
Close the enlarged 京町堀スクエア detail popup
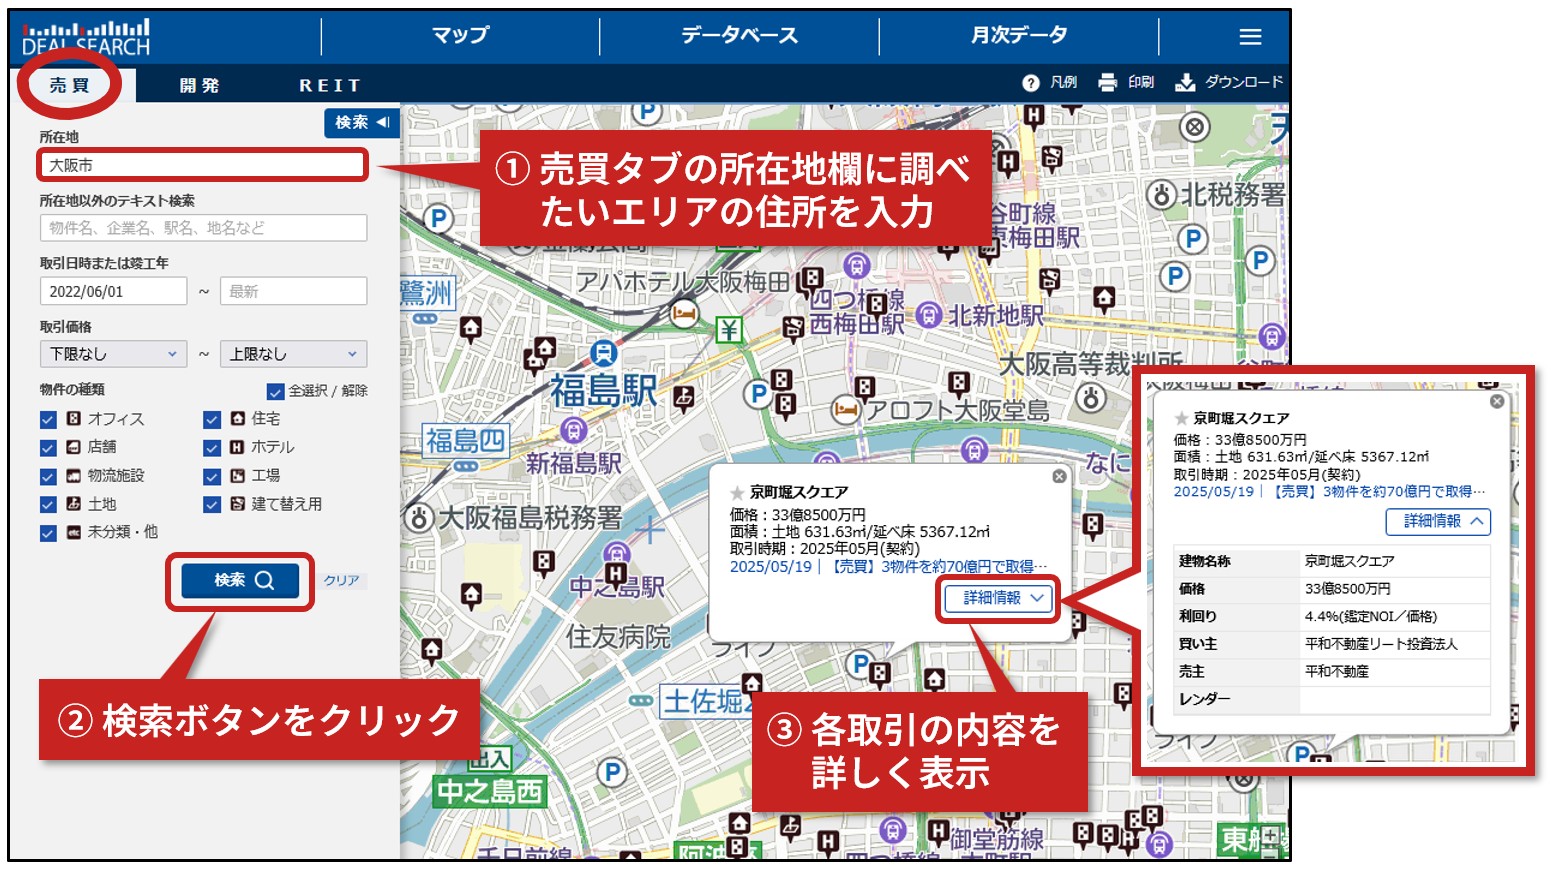[x=1497, y=401]
